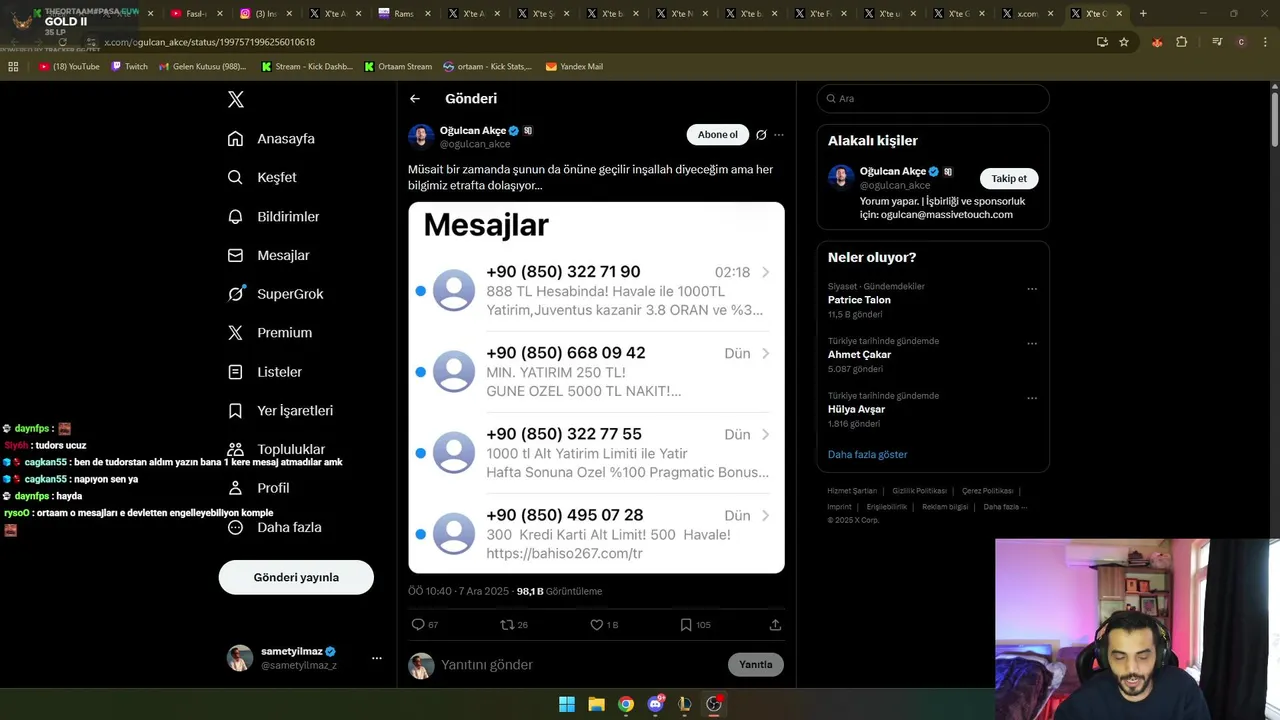Click the Yanıtını gönder reply field
Screen dimensions: 1280x720
coord(580,665)
